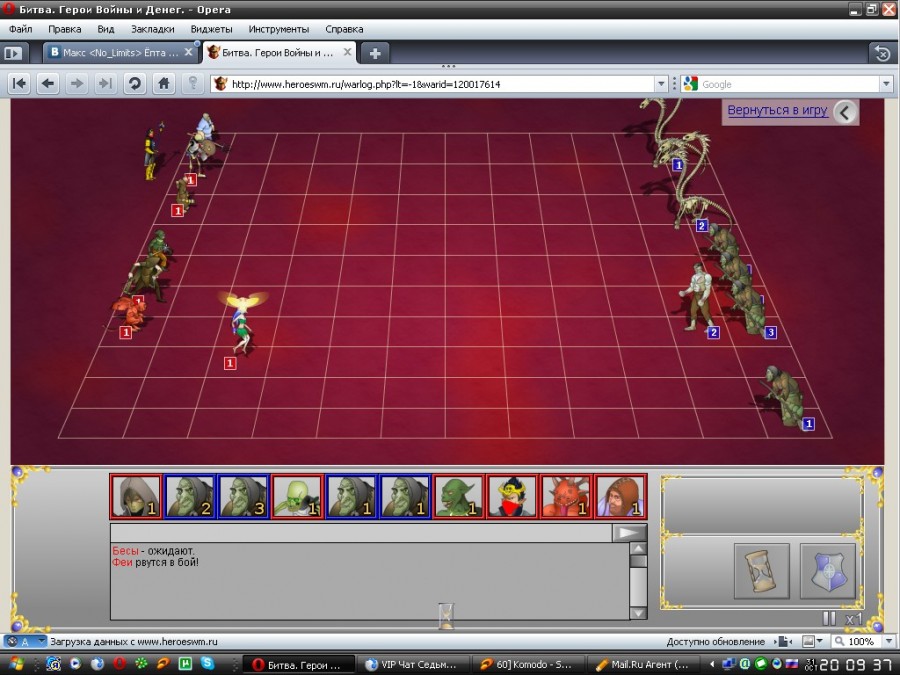900x675 pixels.
Task: Select hag portrait with count 2
Action: coord(190,496)
